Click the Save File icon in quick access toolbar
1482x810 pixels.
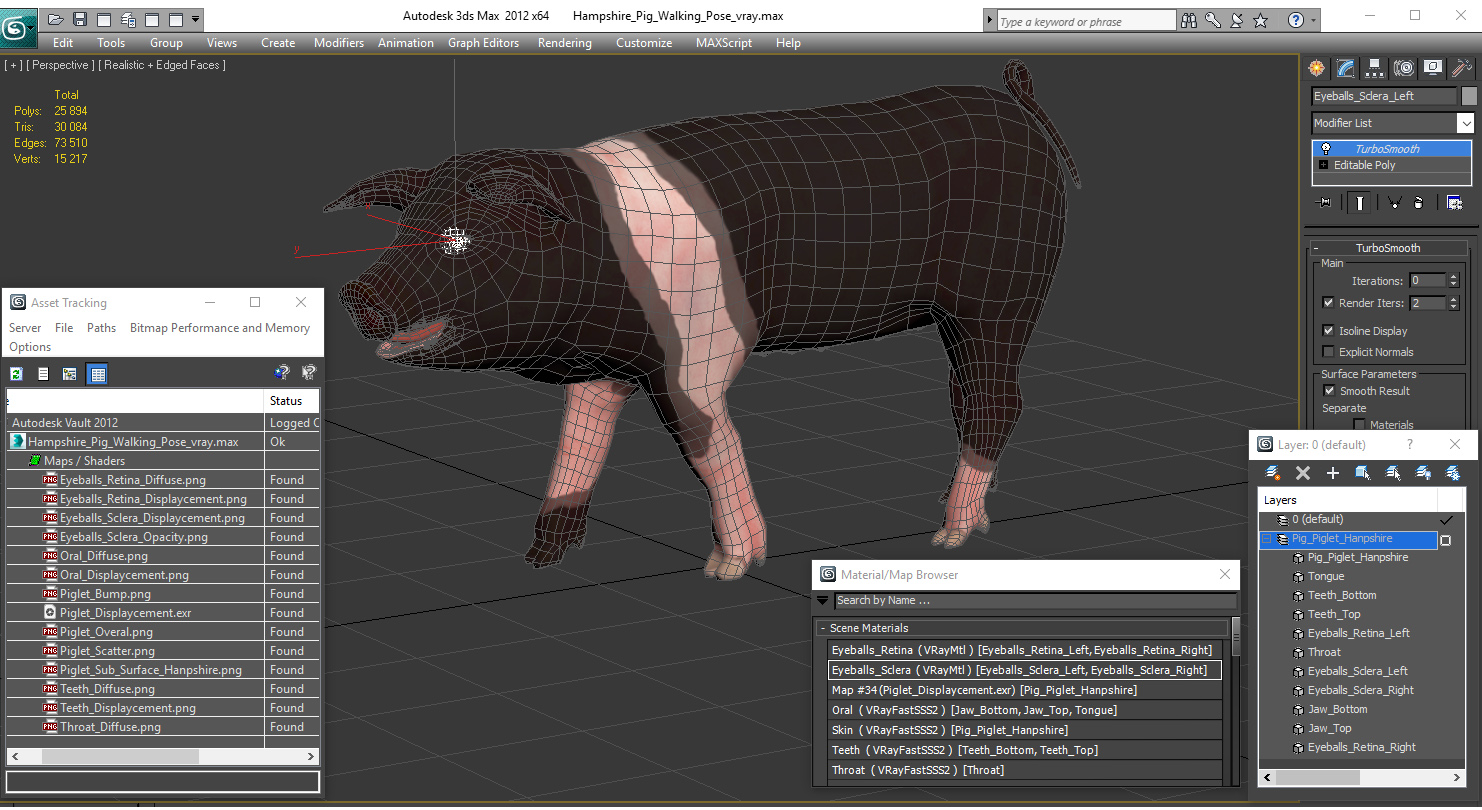point(79,19)
